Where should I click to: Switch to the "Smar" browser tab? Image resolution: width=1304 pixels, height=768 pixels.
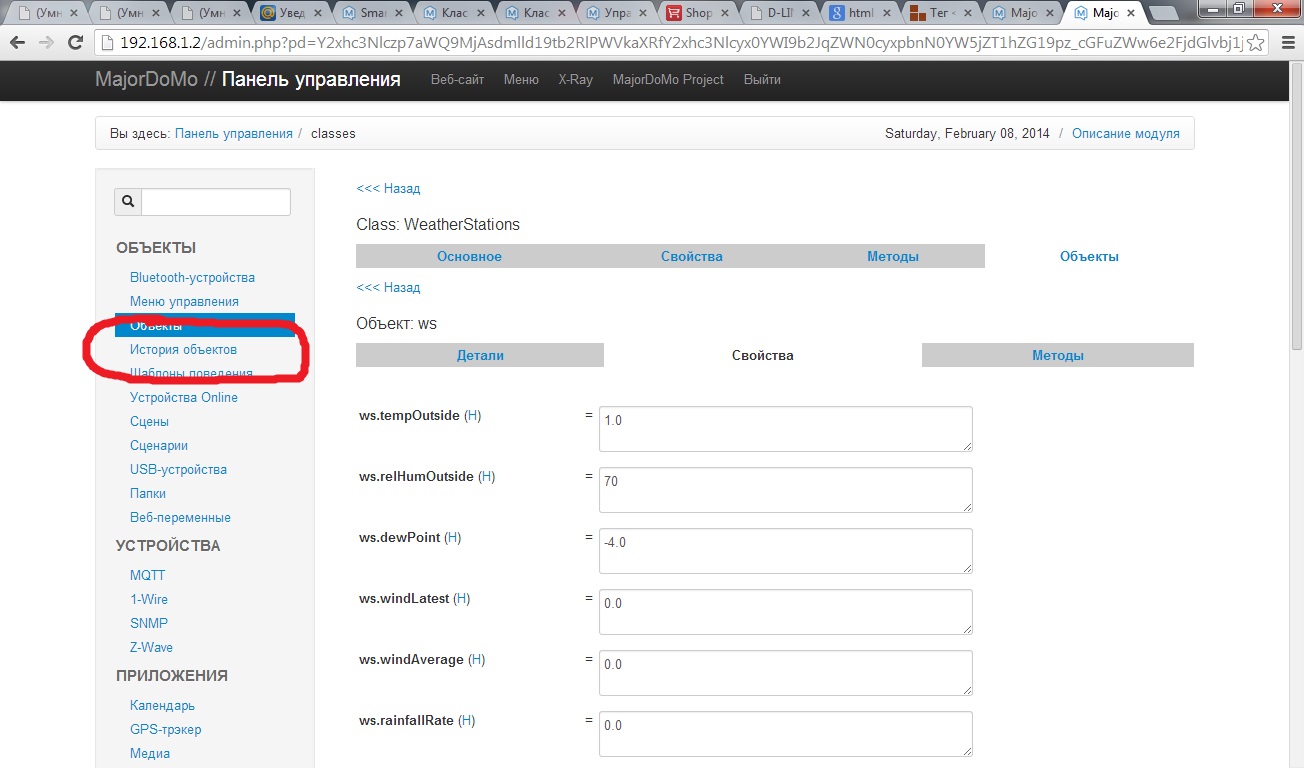(x=374, y=13)
